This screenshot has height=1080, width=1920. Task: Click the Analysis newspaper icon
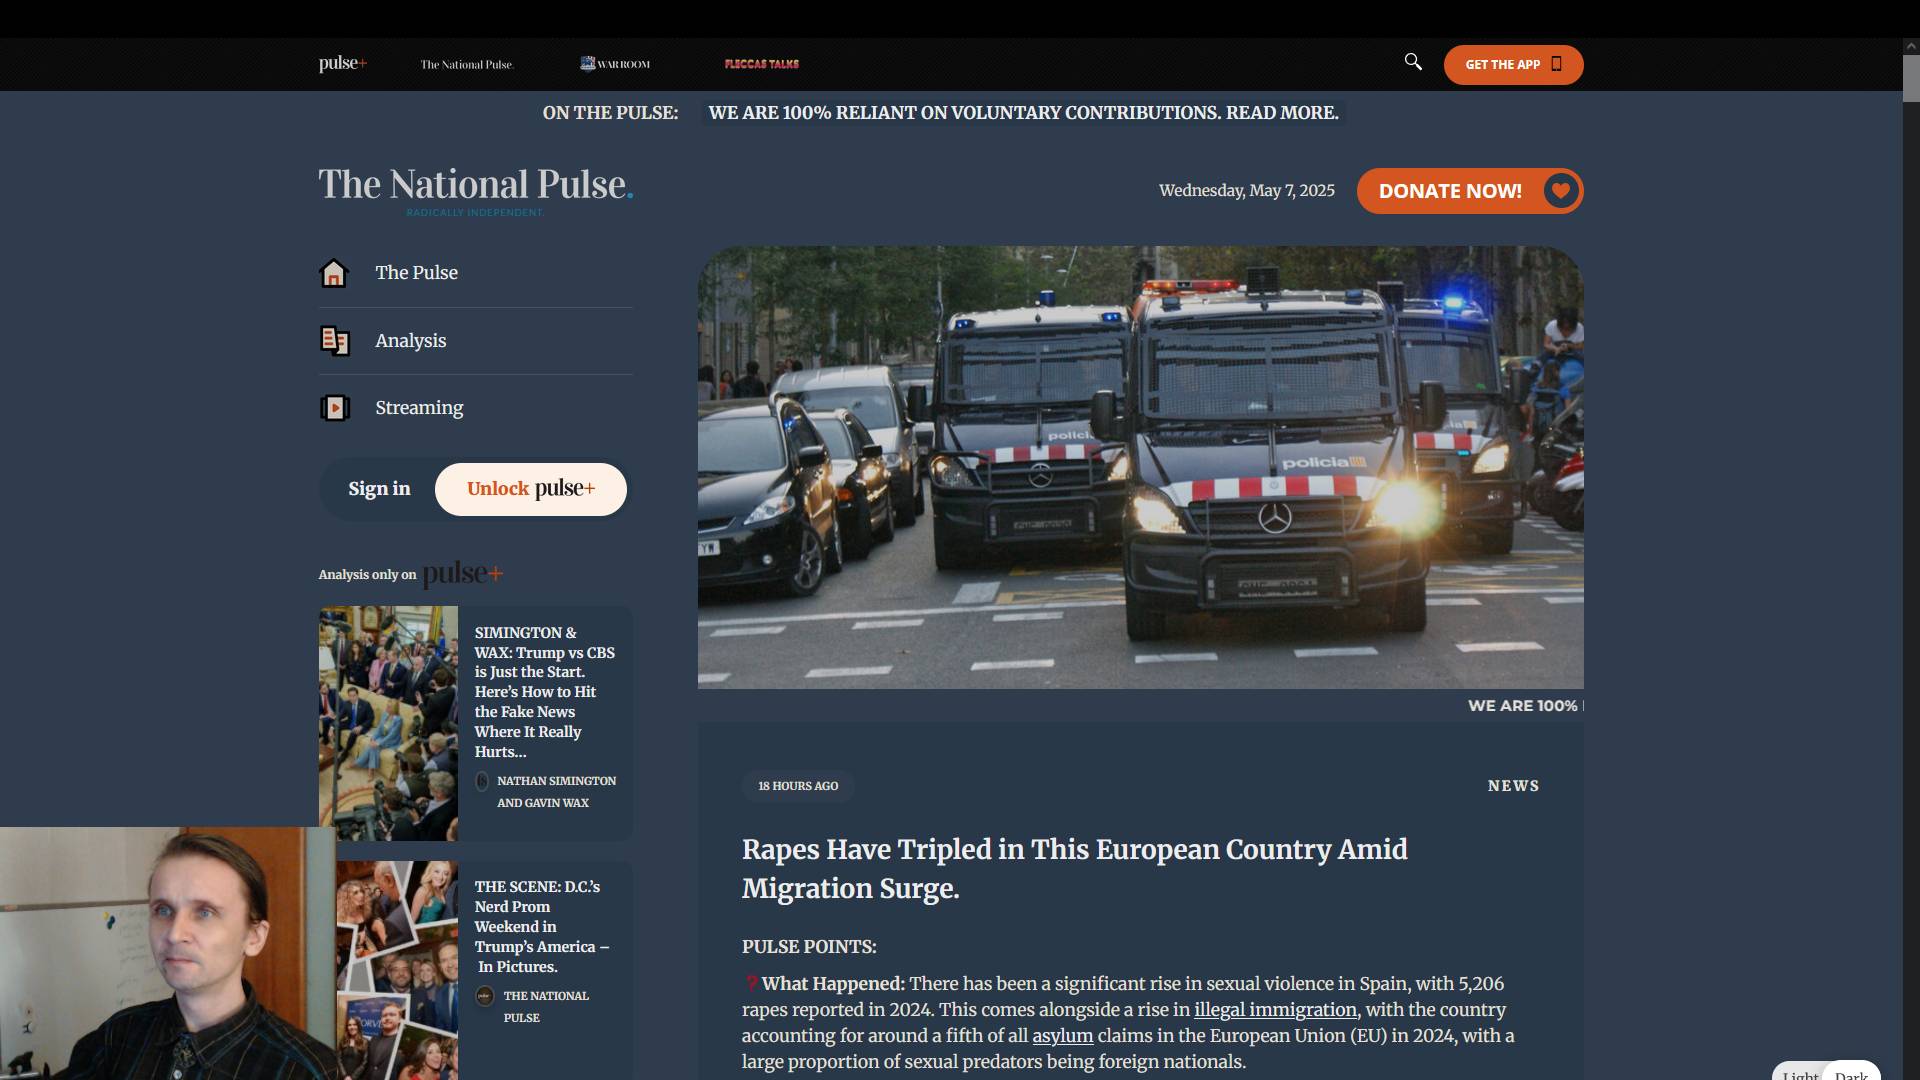click(x=334, y=341)
